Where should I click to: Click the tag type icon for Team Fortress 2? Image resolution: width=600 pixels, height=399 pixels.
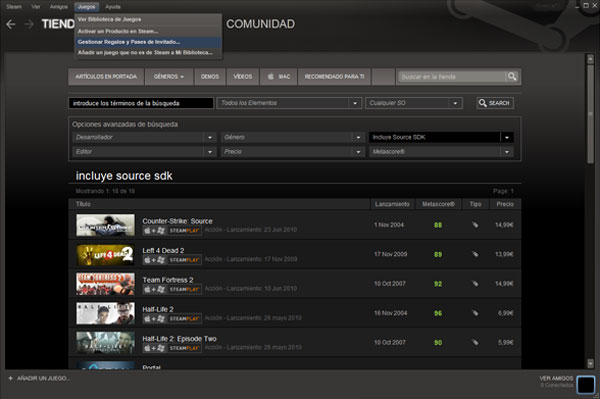coord(475,283)
